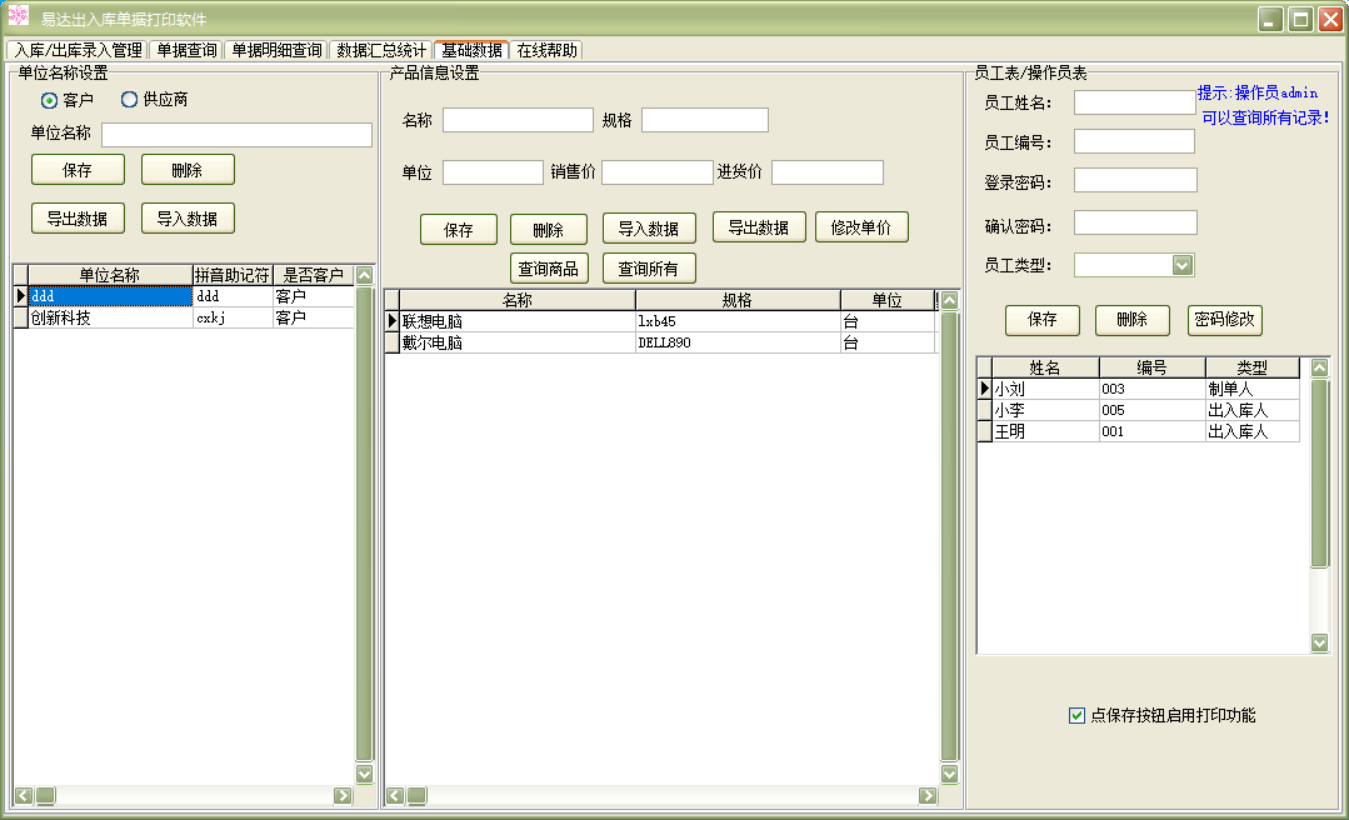Focus the 员工编号 input field
This screenshot has height=820, width=1349.
(x=1135, y=141)
